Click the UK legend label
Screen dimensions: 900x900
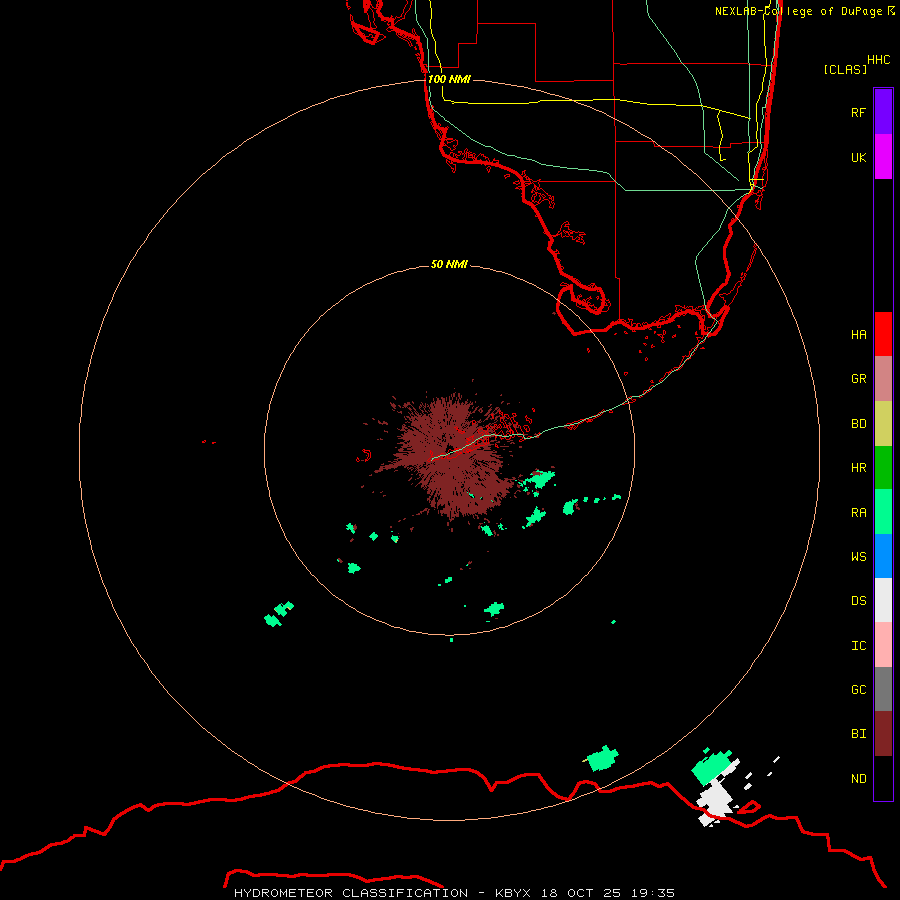858,157
